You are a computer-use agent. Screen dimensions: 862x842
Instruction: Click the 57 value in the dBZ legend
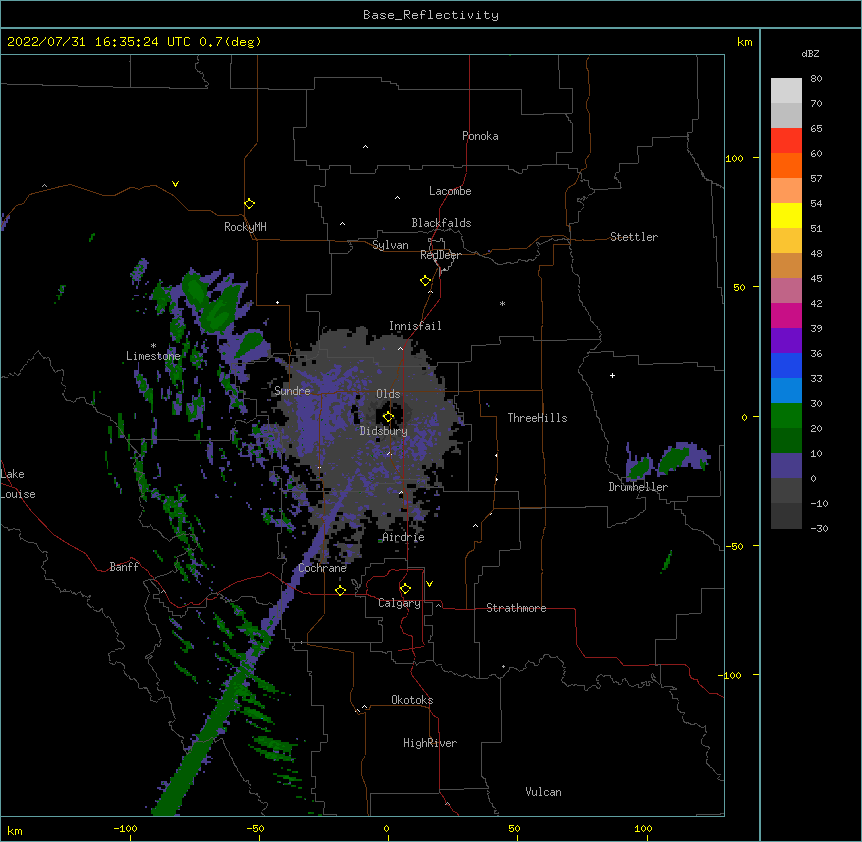pyautogui.click(x=816, y=179)
